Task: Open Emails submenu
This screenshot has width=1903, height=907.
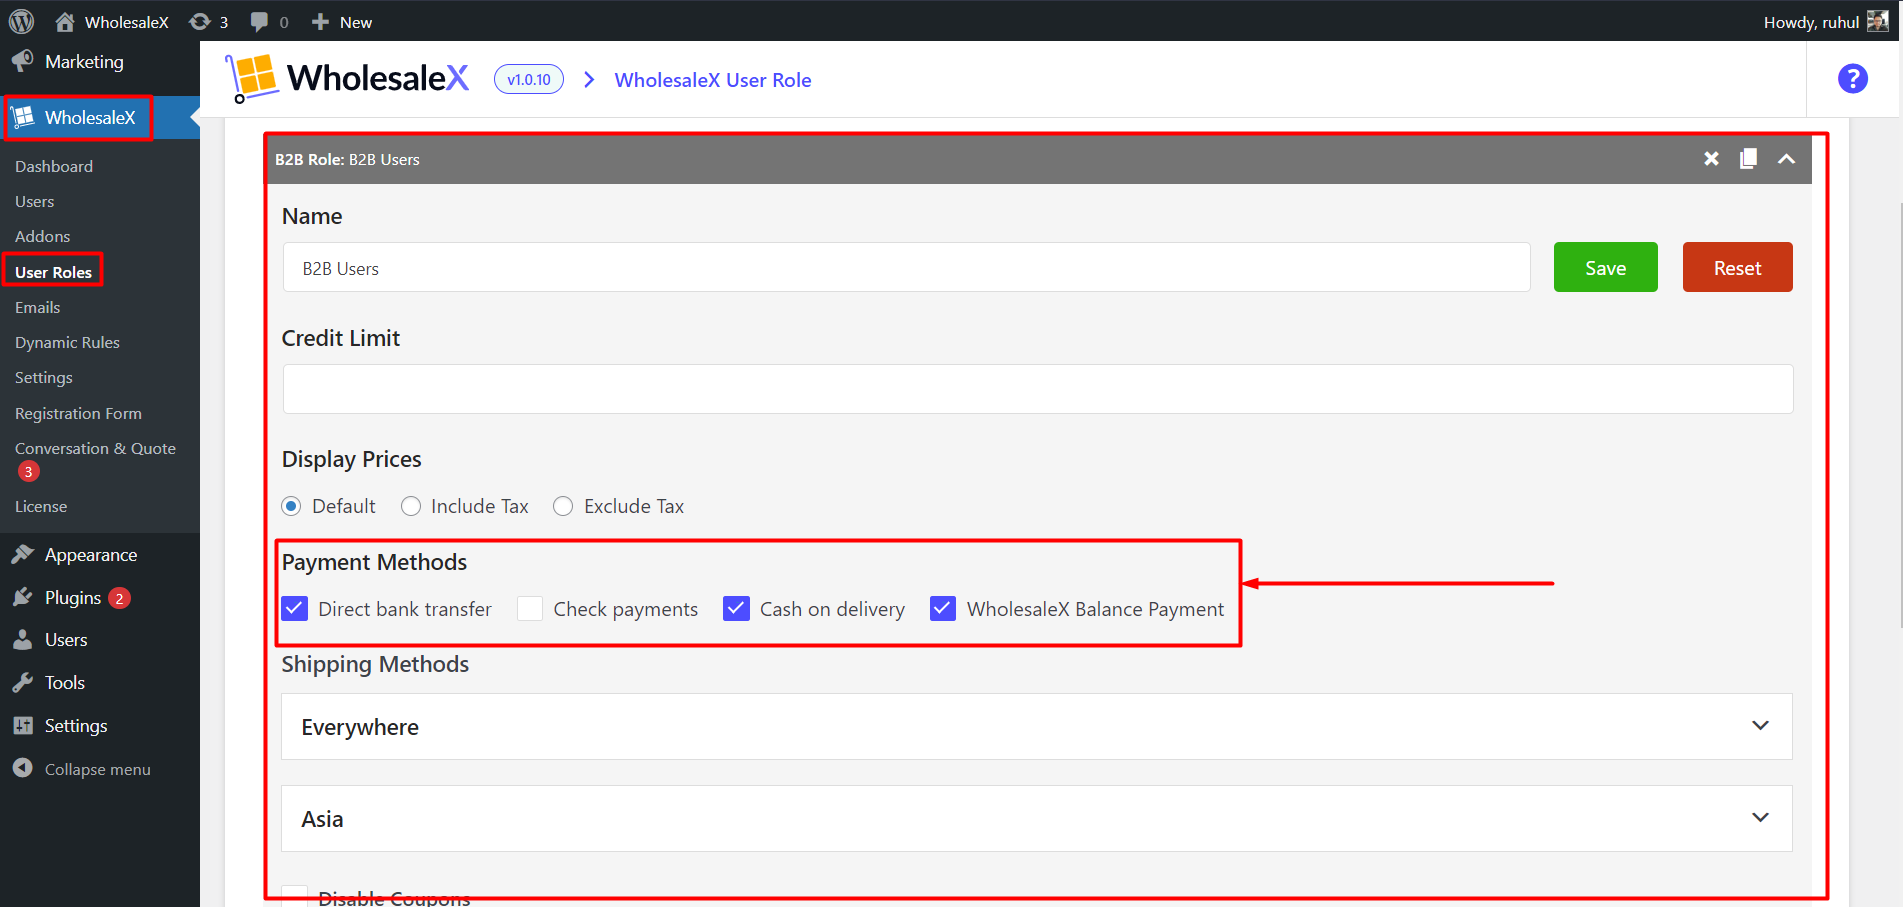Action: (38, 308)
